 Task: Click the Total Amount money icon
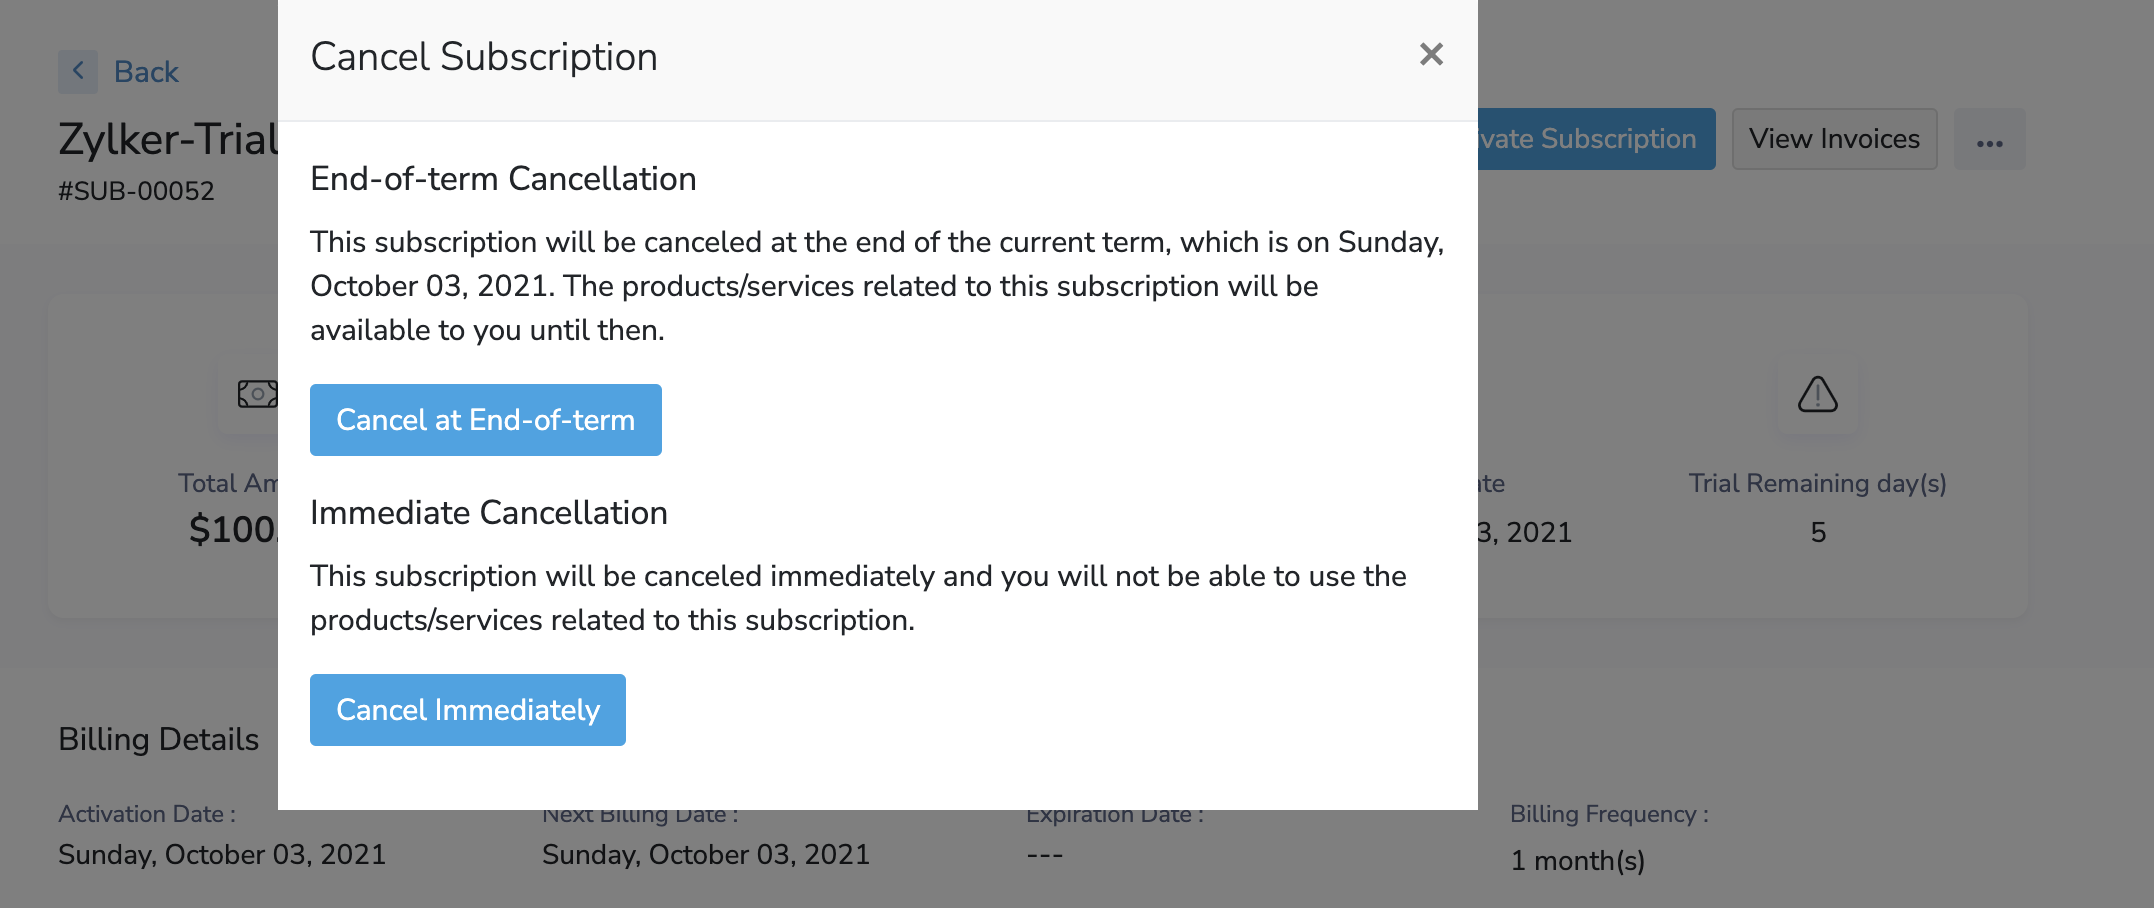click(x=256, y=394)
